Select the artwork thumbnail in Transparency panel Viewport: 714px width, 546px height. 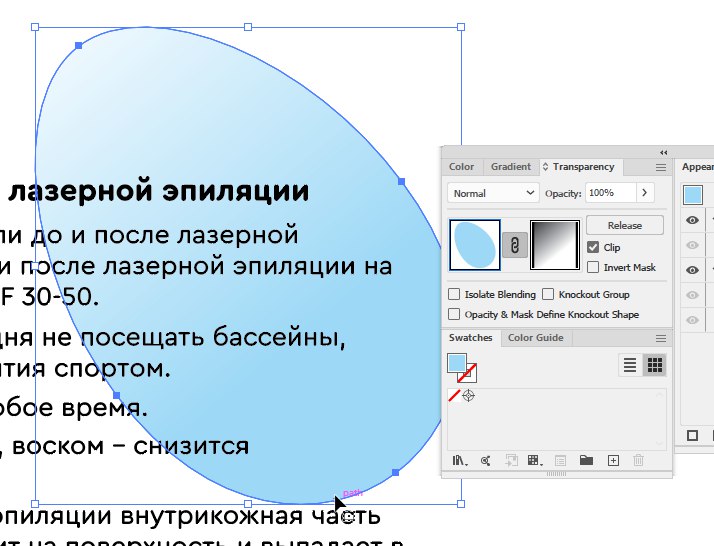pyautogui.click(x=475, y=245)
